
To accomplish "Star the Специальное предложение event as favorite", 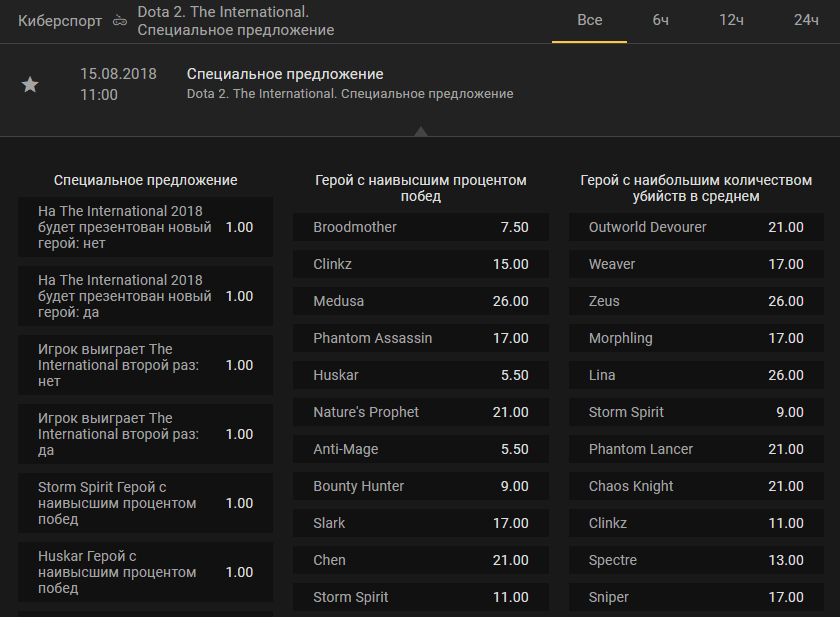I will click(x=30, y=85).
